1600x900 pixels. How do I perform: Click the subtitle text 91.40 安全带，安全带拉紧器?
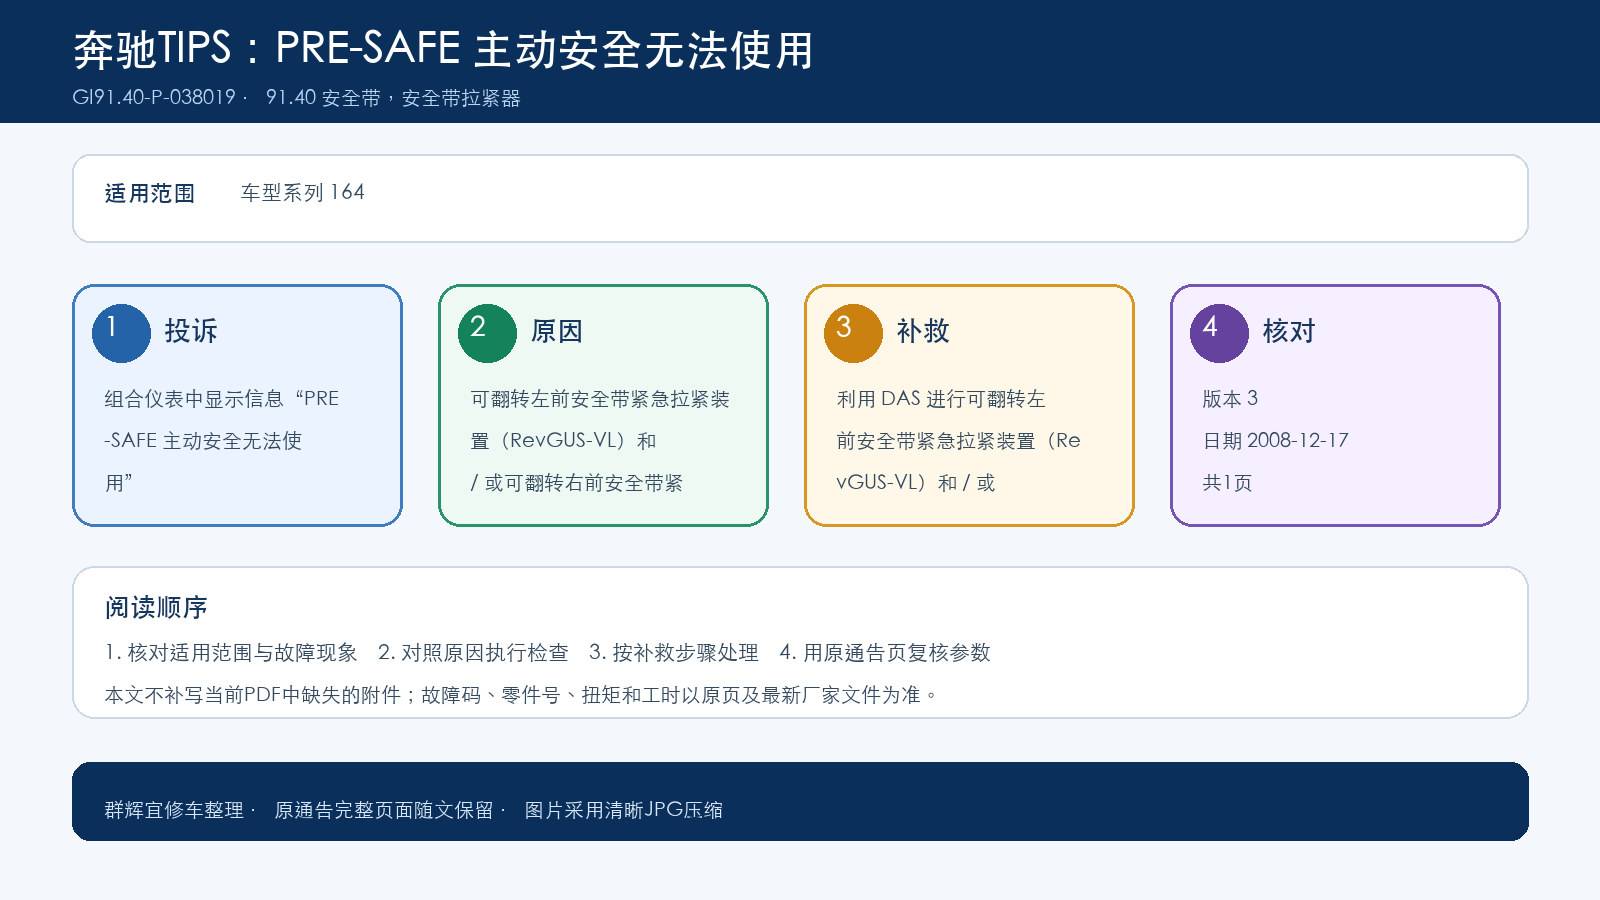393,98
